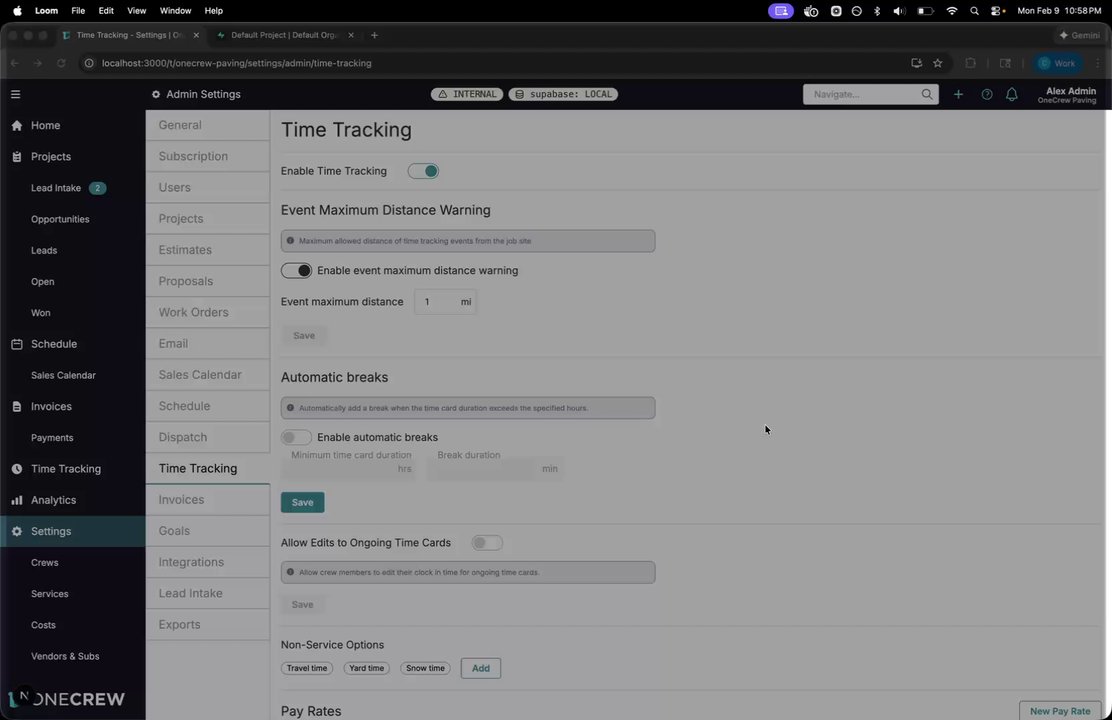1112x720 pixels.
Task: Open the Edit menu in menu bar
Action: point(106,11)
